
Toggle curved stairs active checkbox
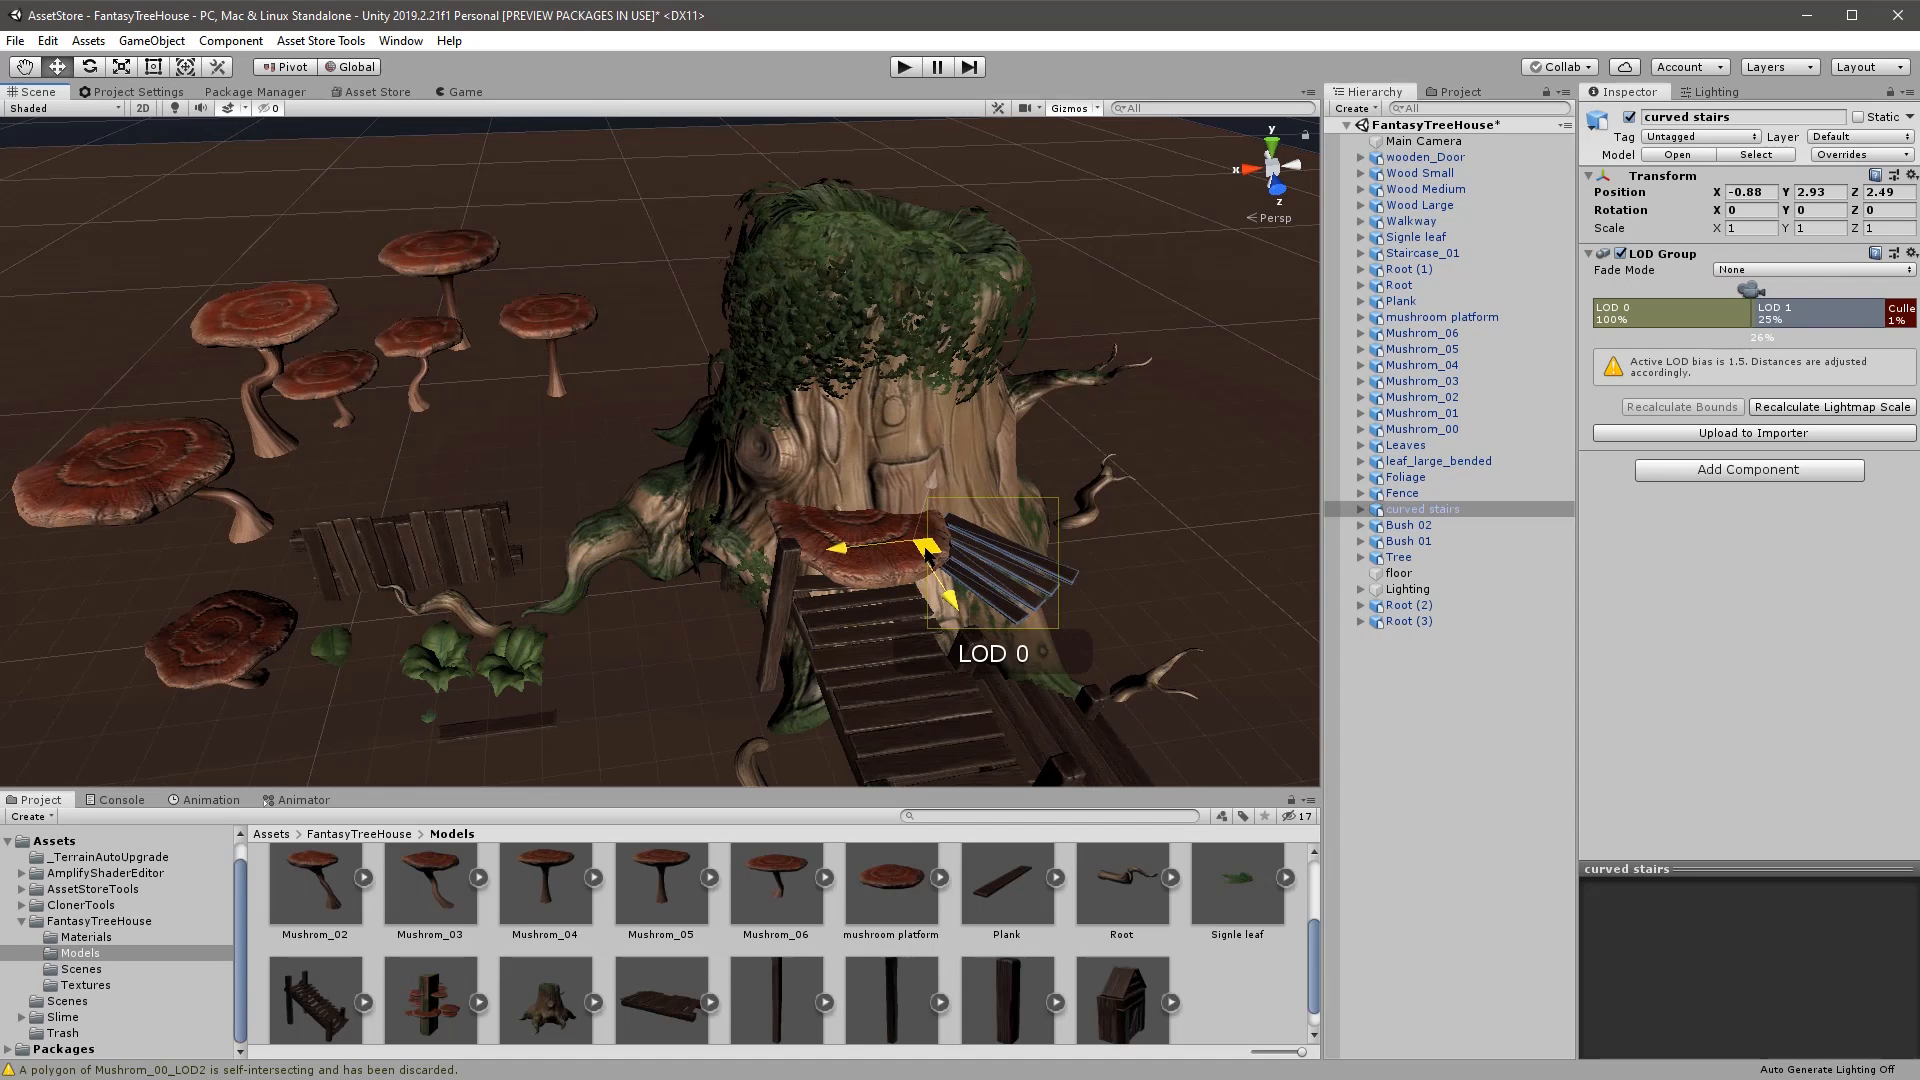pos(1629,117)
